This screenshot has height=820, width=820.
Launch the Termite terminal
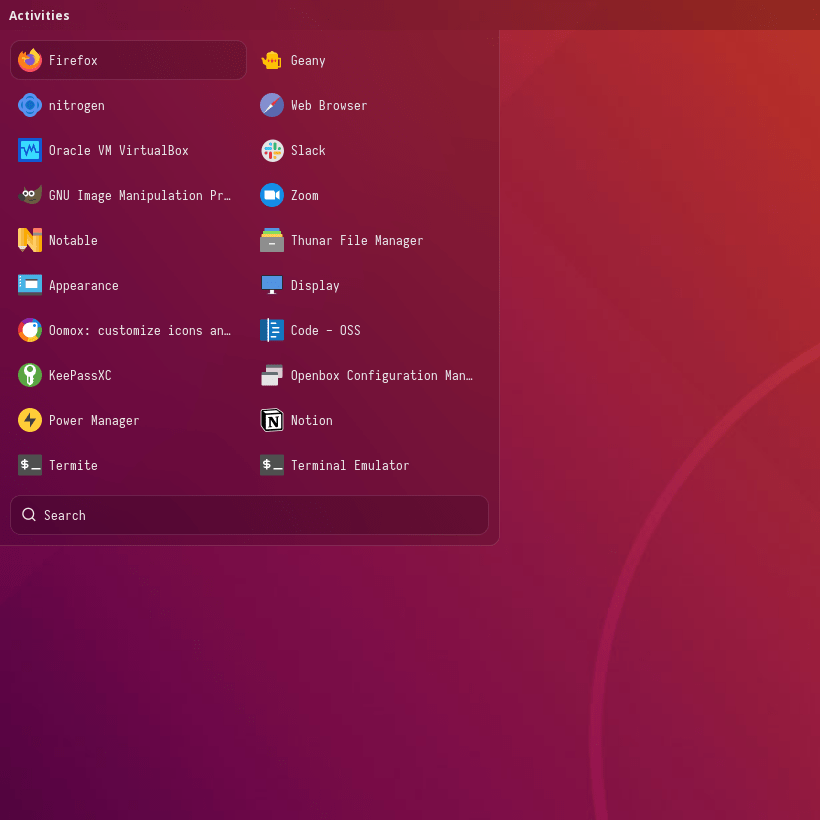(73, 465)
